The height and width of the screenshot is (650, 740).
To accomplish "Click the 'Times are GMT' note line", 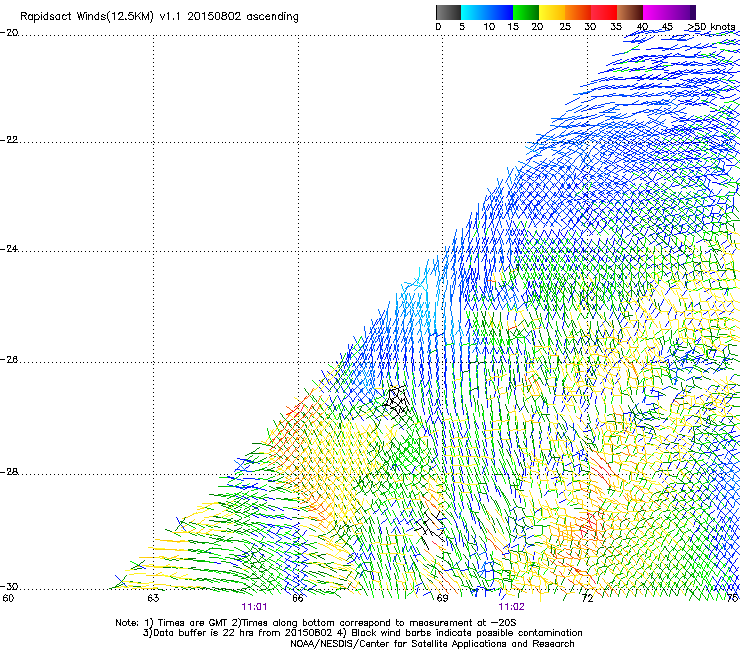I will click(x=316, y=623).
